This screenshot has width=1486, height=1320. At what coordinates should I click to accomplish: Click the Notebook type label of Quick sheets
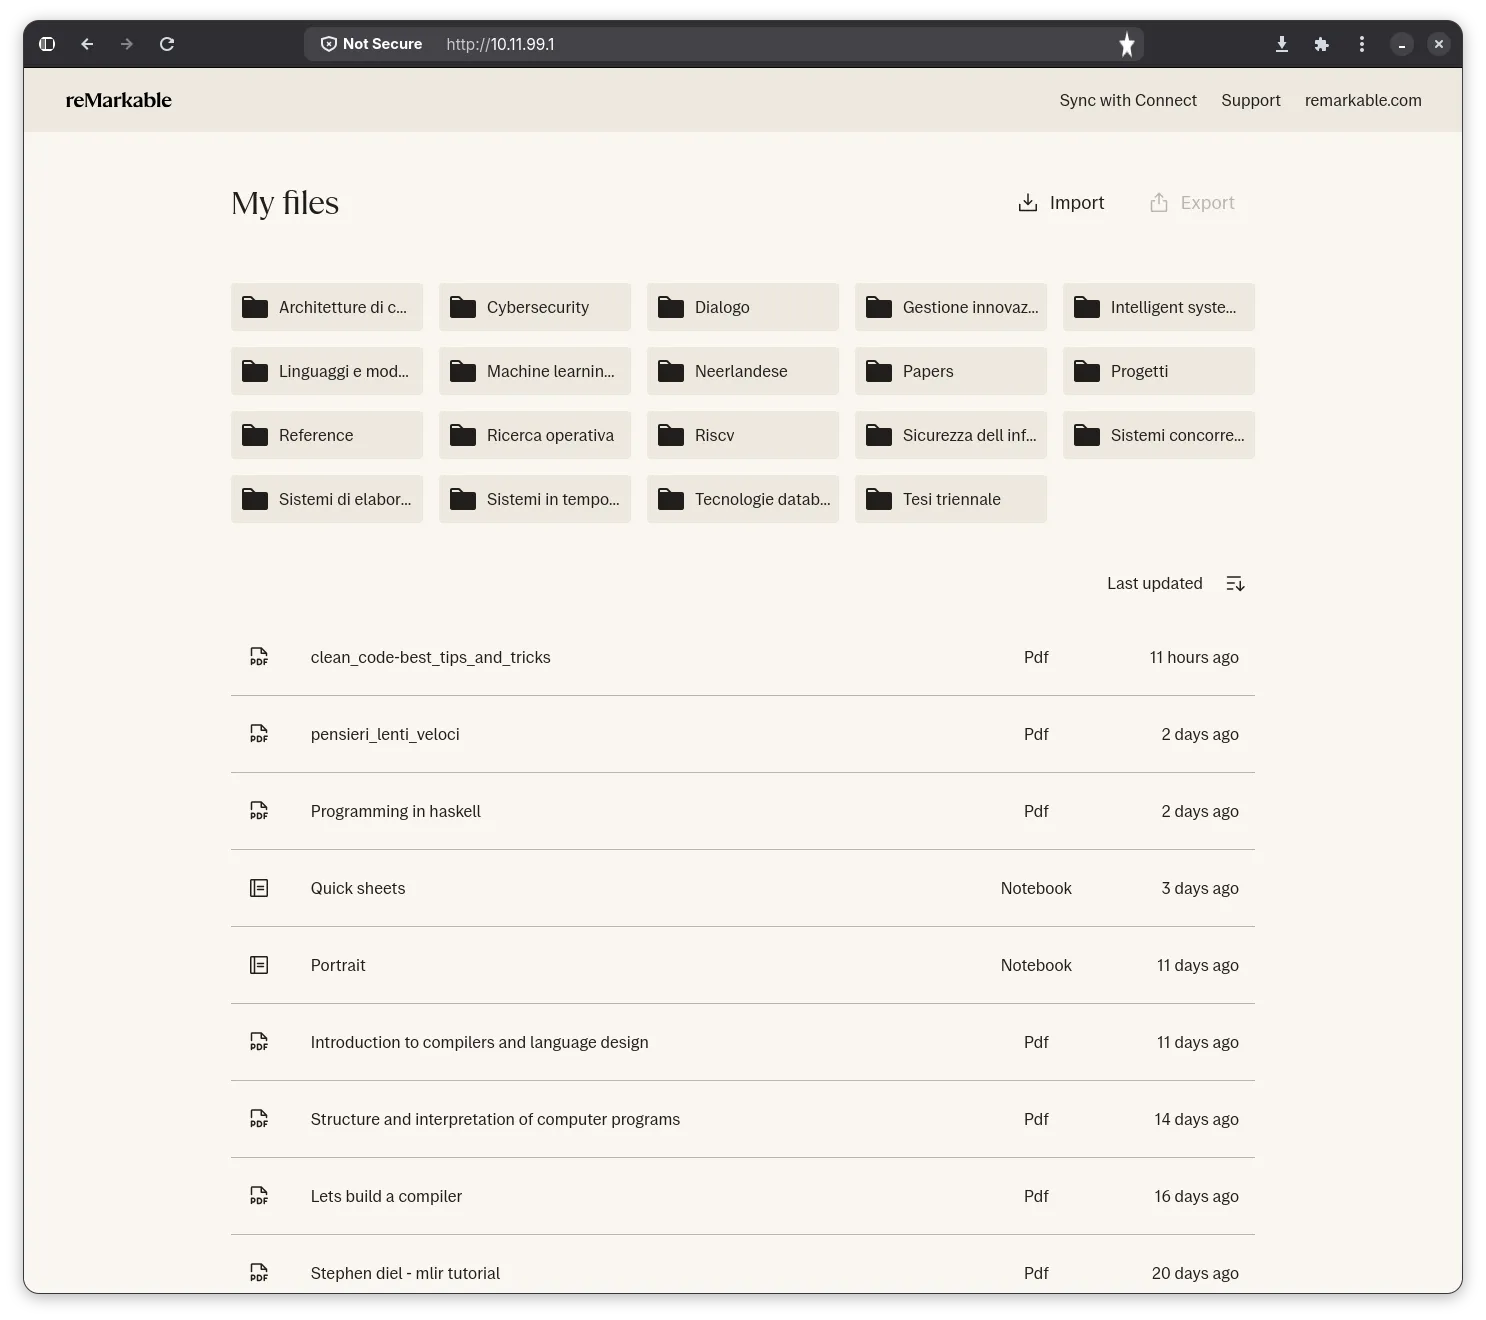click(x=1036, y=888)
